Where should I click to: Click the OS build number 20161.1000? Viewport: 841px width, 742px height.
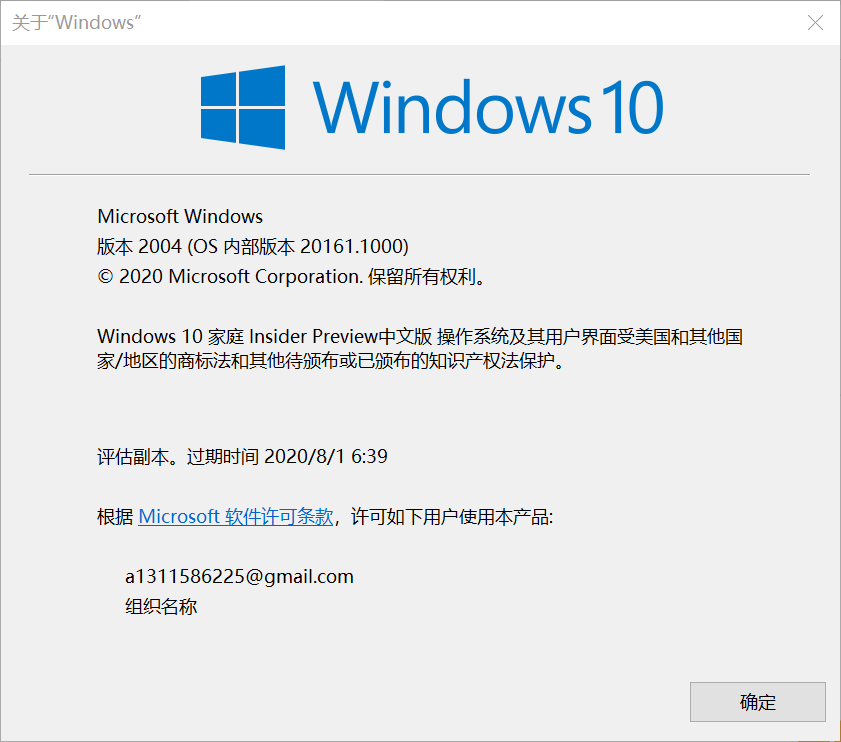click(354, 246)
